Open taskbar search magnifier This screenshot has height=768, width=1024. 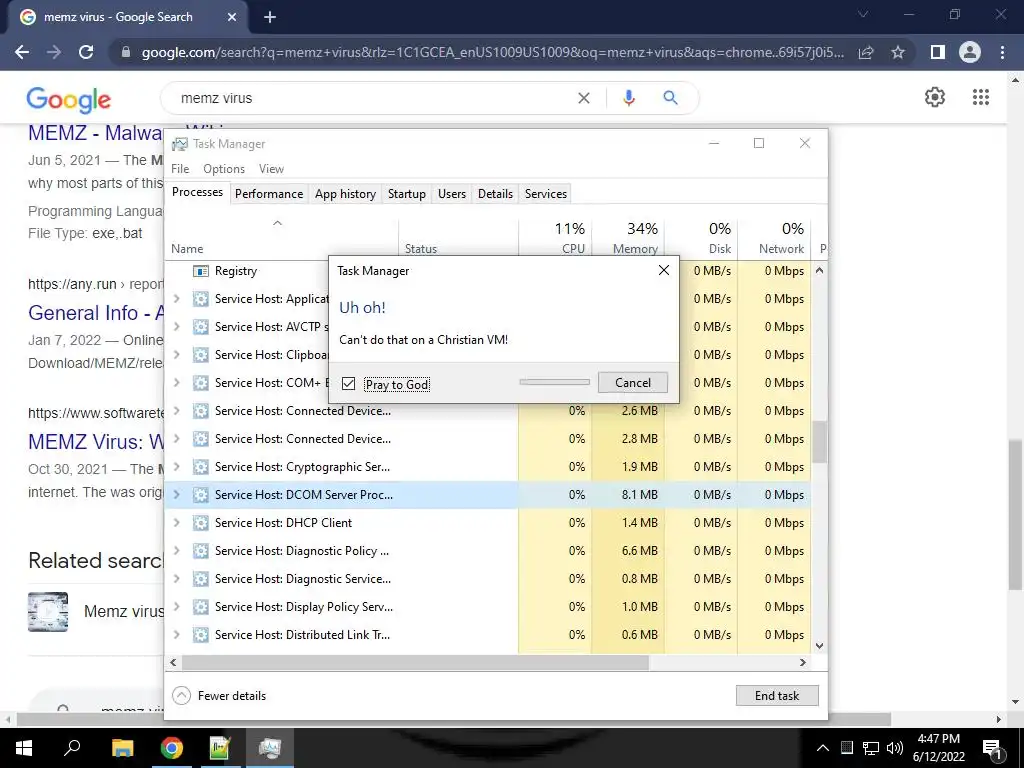point(72,747)
